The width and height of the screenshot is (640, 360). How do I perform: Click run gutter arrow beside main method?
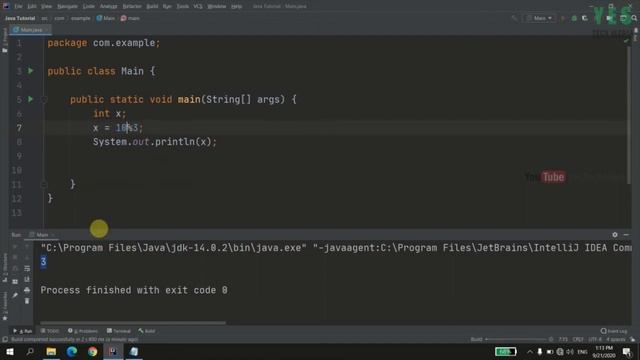(31, 99)
